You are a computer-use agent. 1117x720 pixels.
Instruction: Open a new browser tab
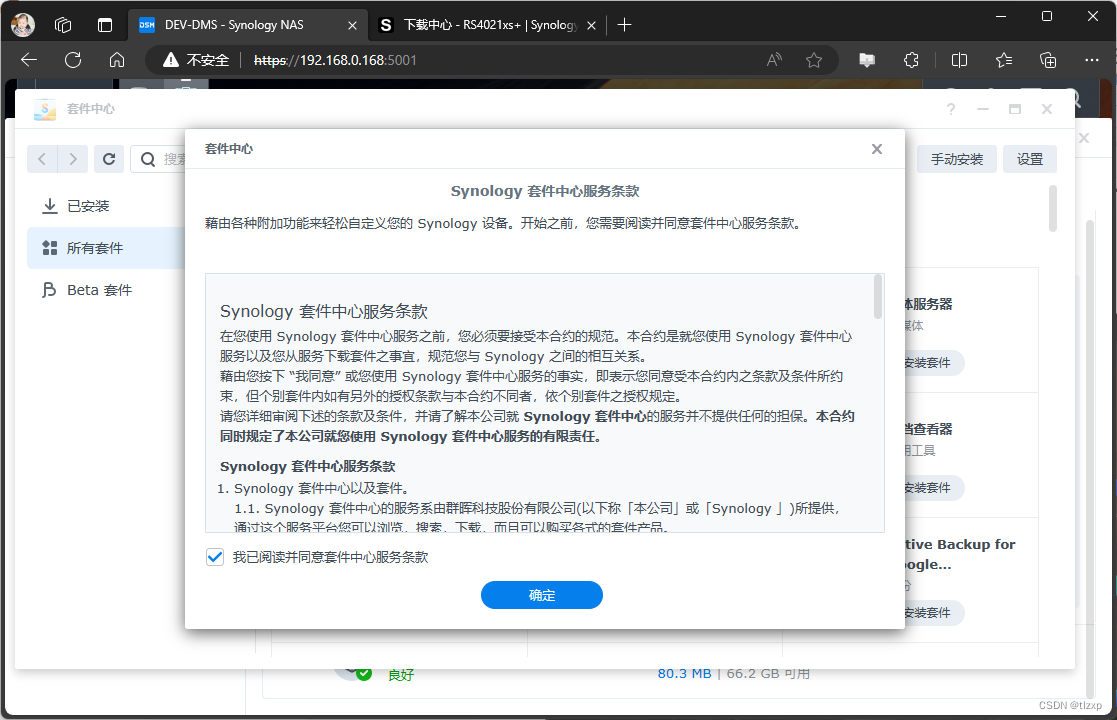pos(625,25)
